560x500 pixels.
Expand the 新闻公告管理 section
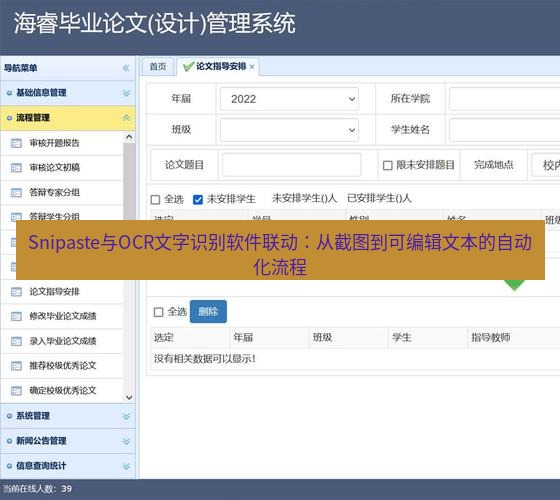tap(126, 441)
